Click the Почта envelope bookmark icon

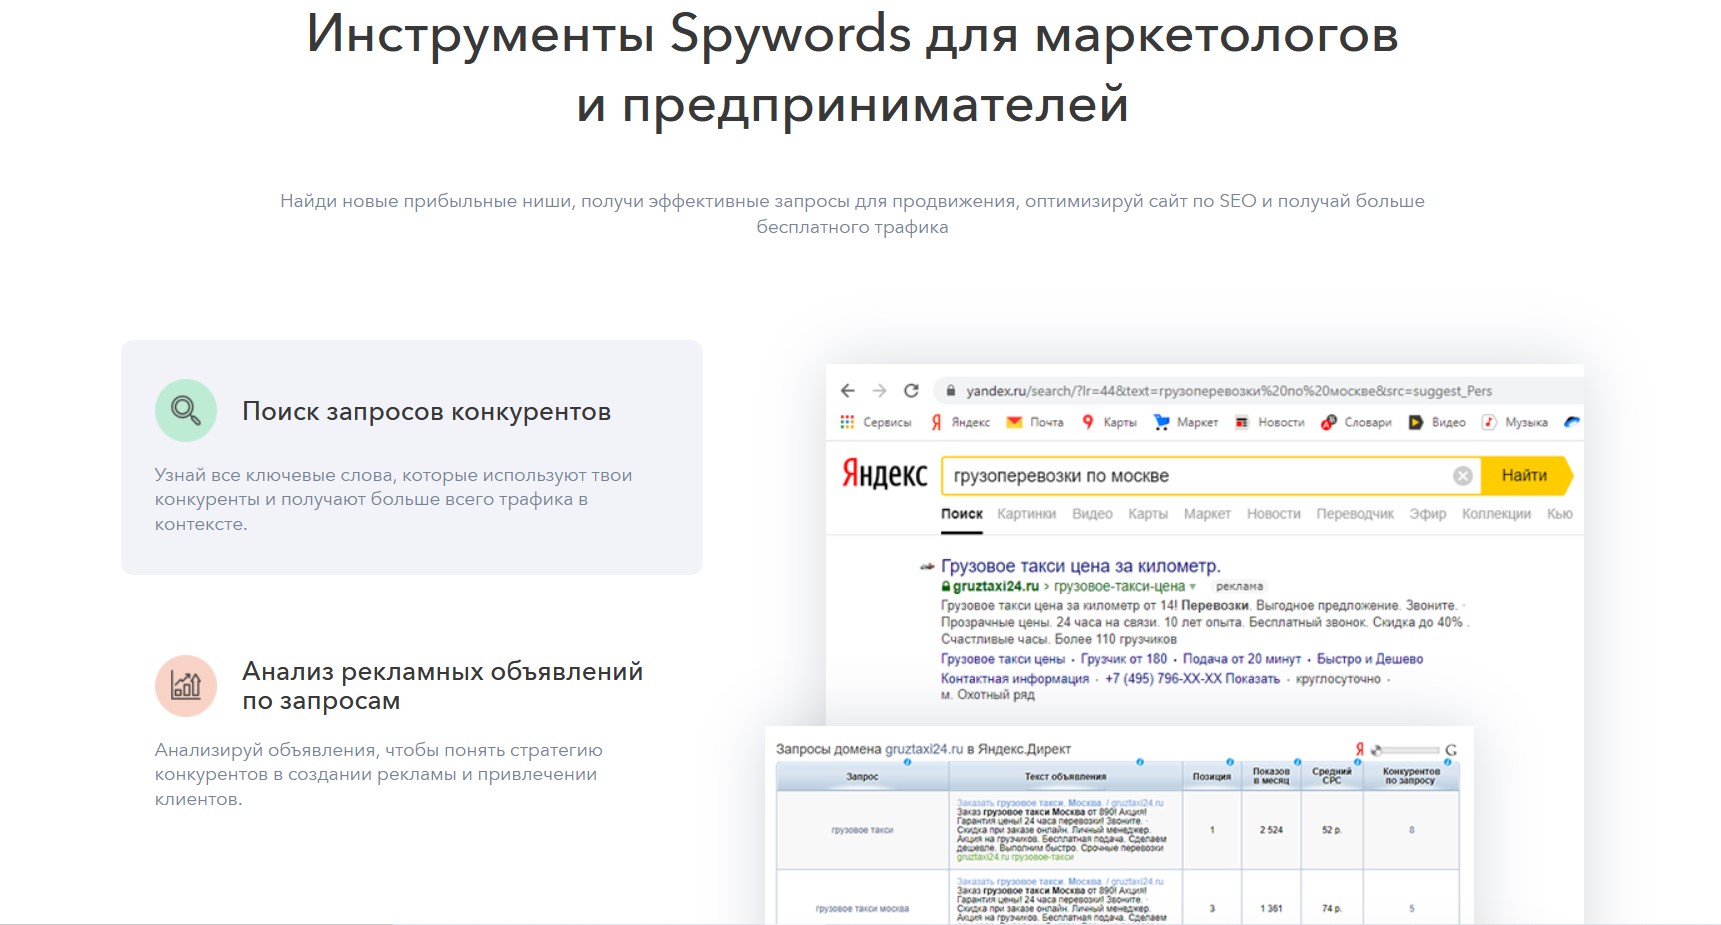1014,422
